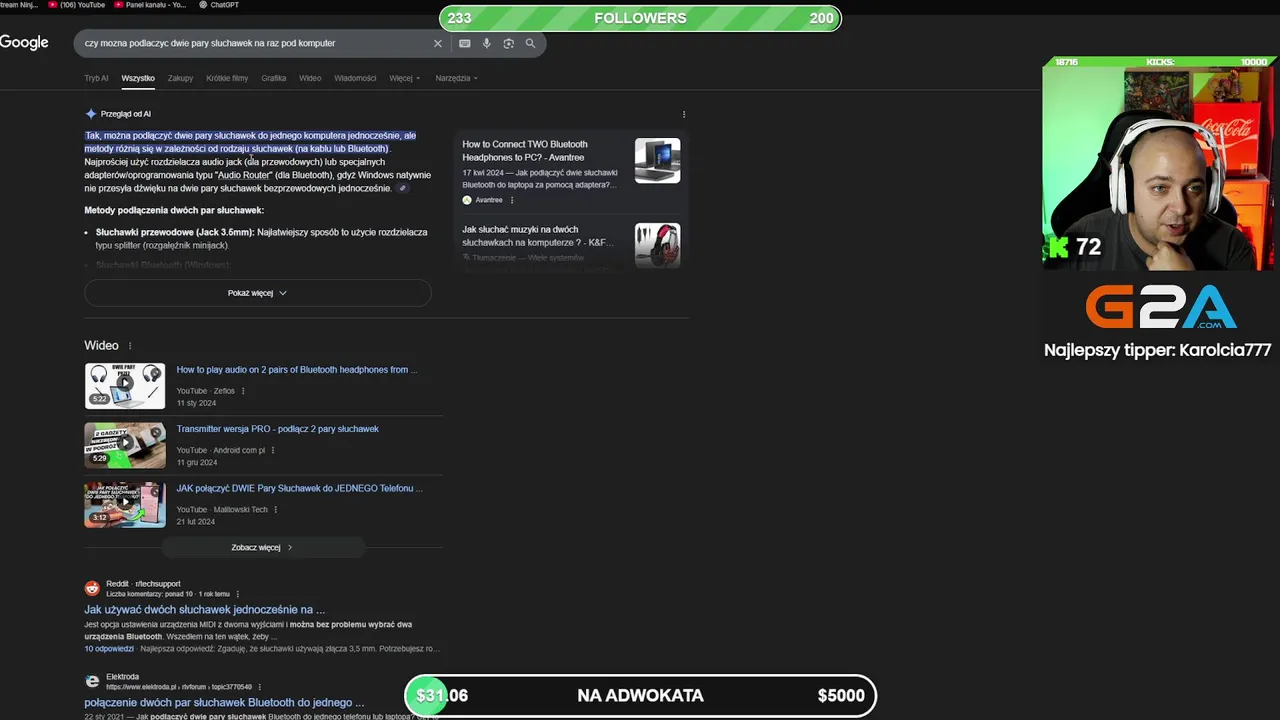Click into the Google search input field
This screenshot has height=720, width=1280.
tap(255, 43)
